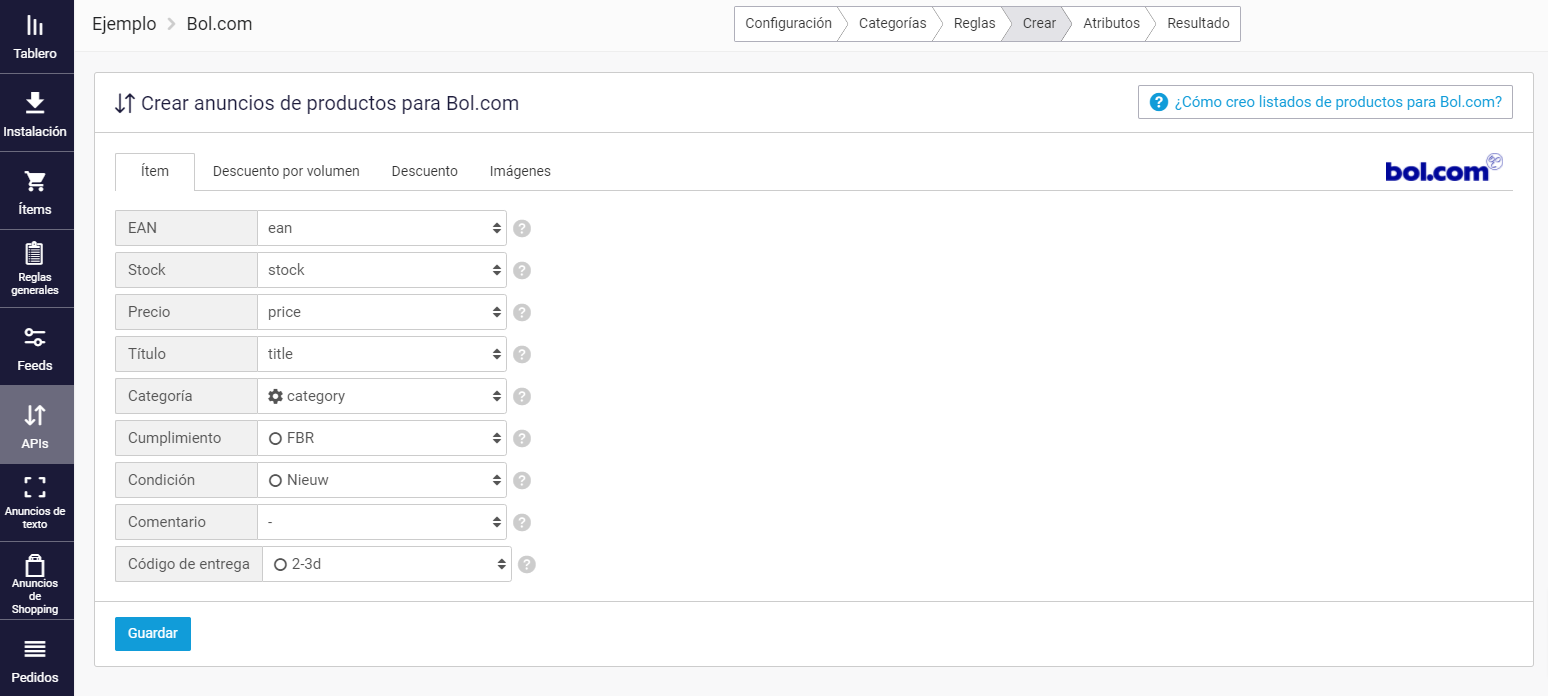Viewport: 1548px width, 696px height.
Task: Click the Precio field label
Action: pyautogui.click(x=186, y=312)
